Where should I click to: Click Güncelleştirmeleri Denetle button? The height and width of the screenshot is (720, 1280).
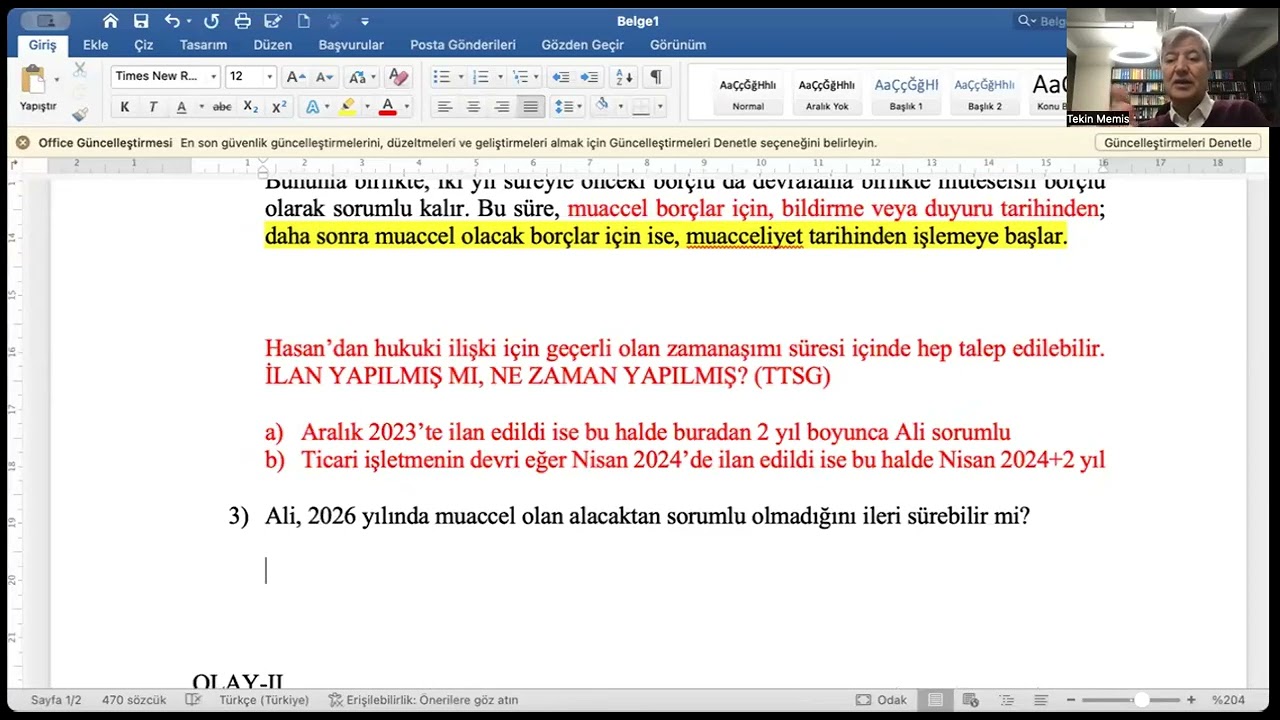1177,143
